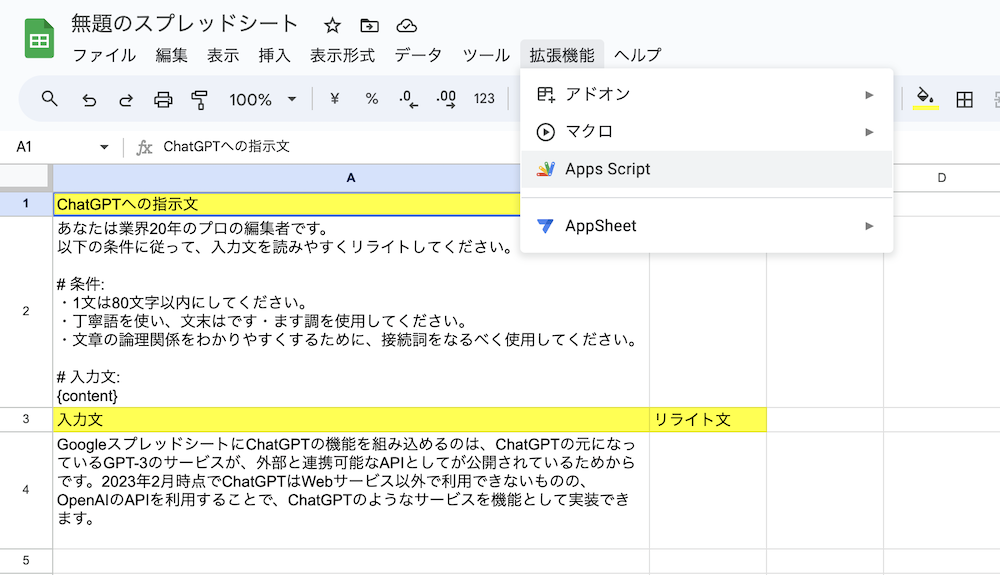Image resolution: width=1000 pixels, height=575 pixels.
Task: Choose Apps Script from the menu
Action: tap(707, 169)
